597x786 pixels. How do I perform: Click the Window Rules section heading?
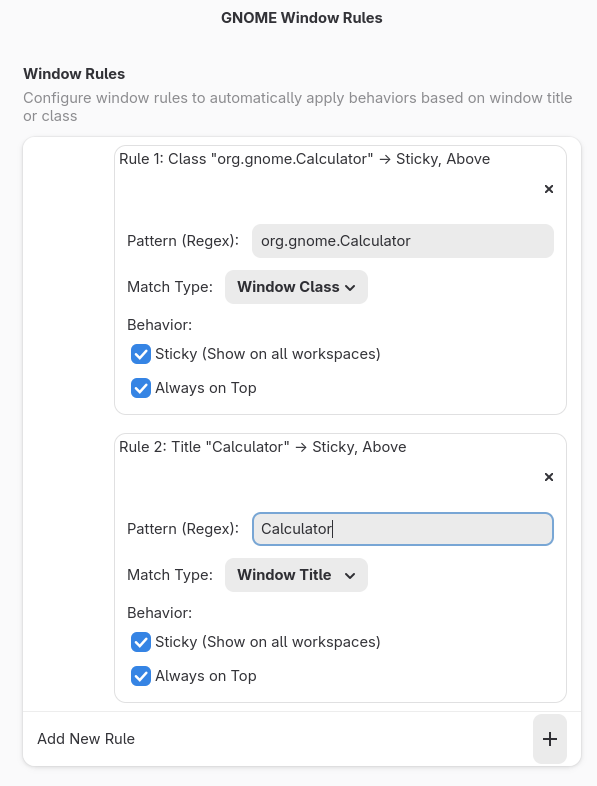[x=74, y=74]
